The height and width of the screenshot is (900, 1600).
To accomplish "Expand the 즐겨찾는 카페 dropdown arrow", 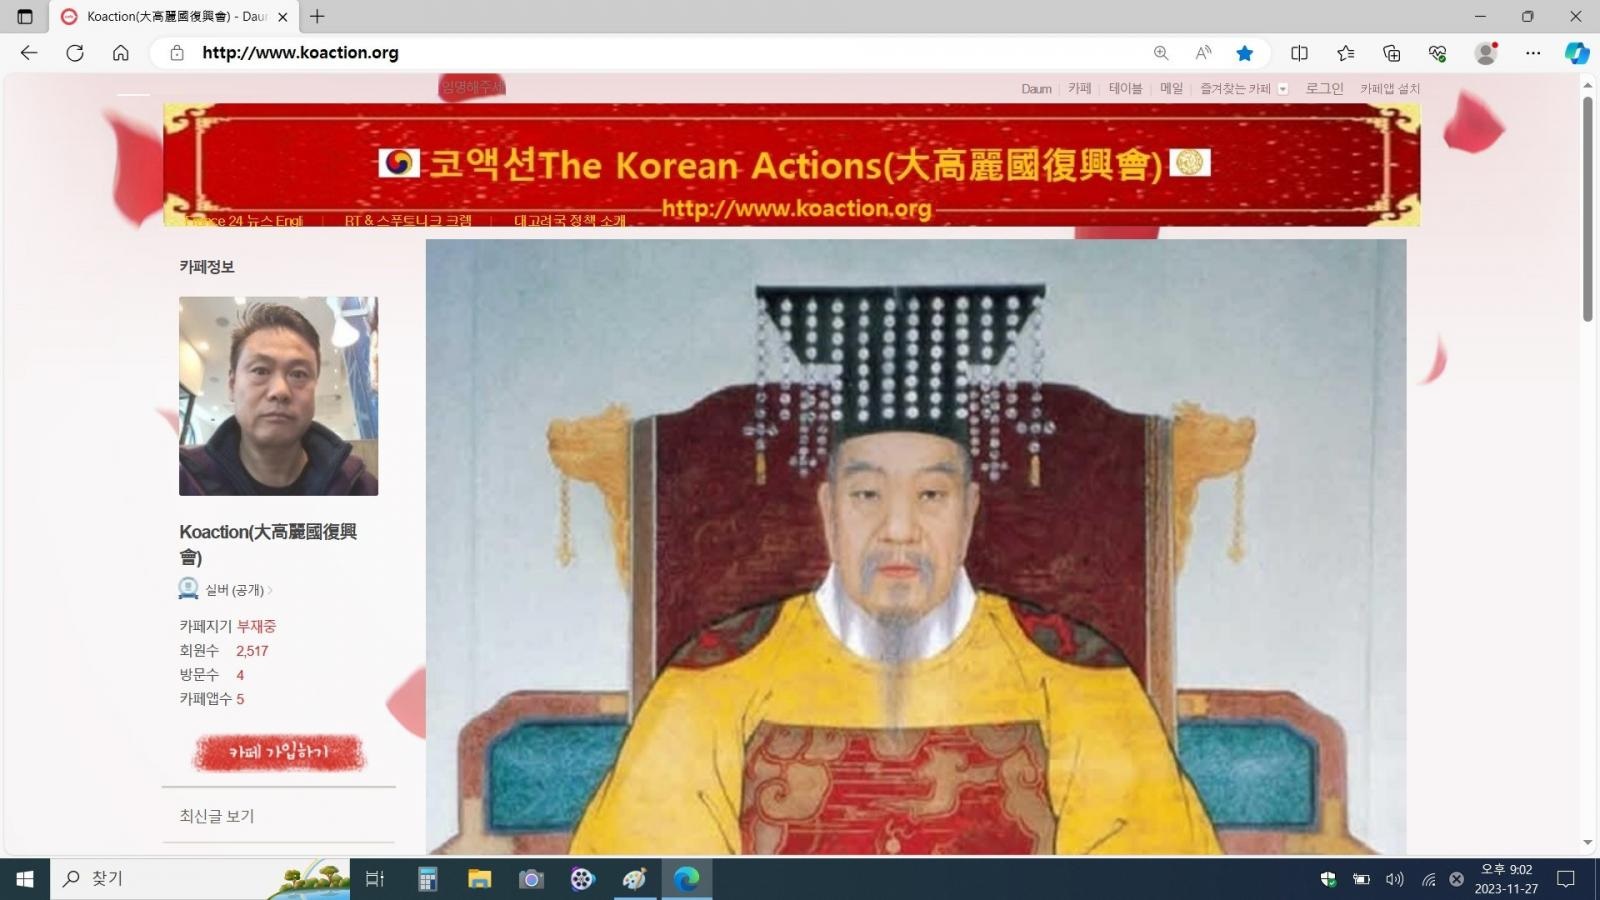I will coord(1283,89).
